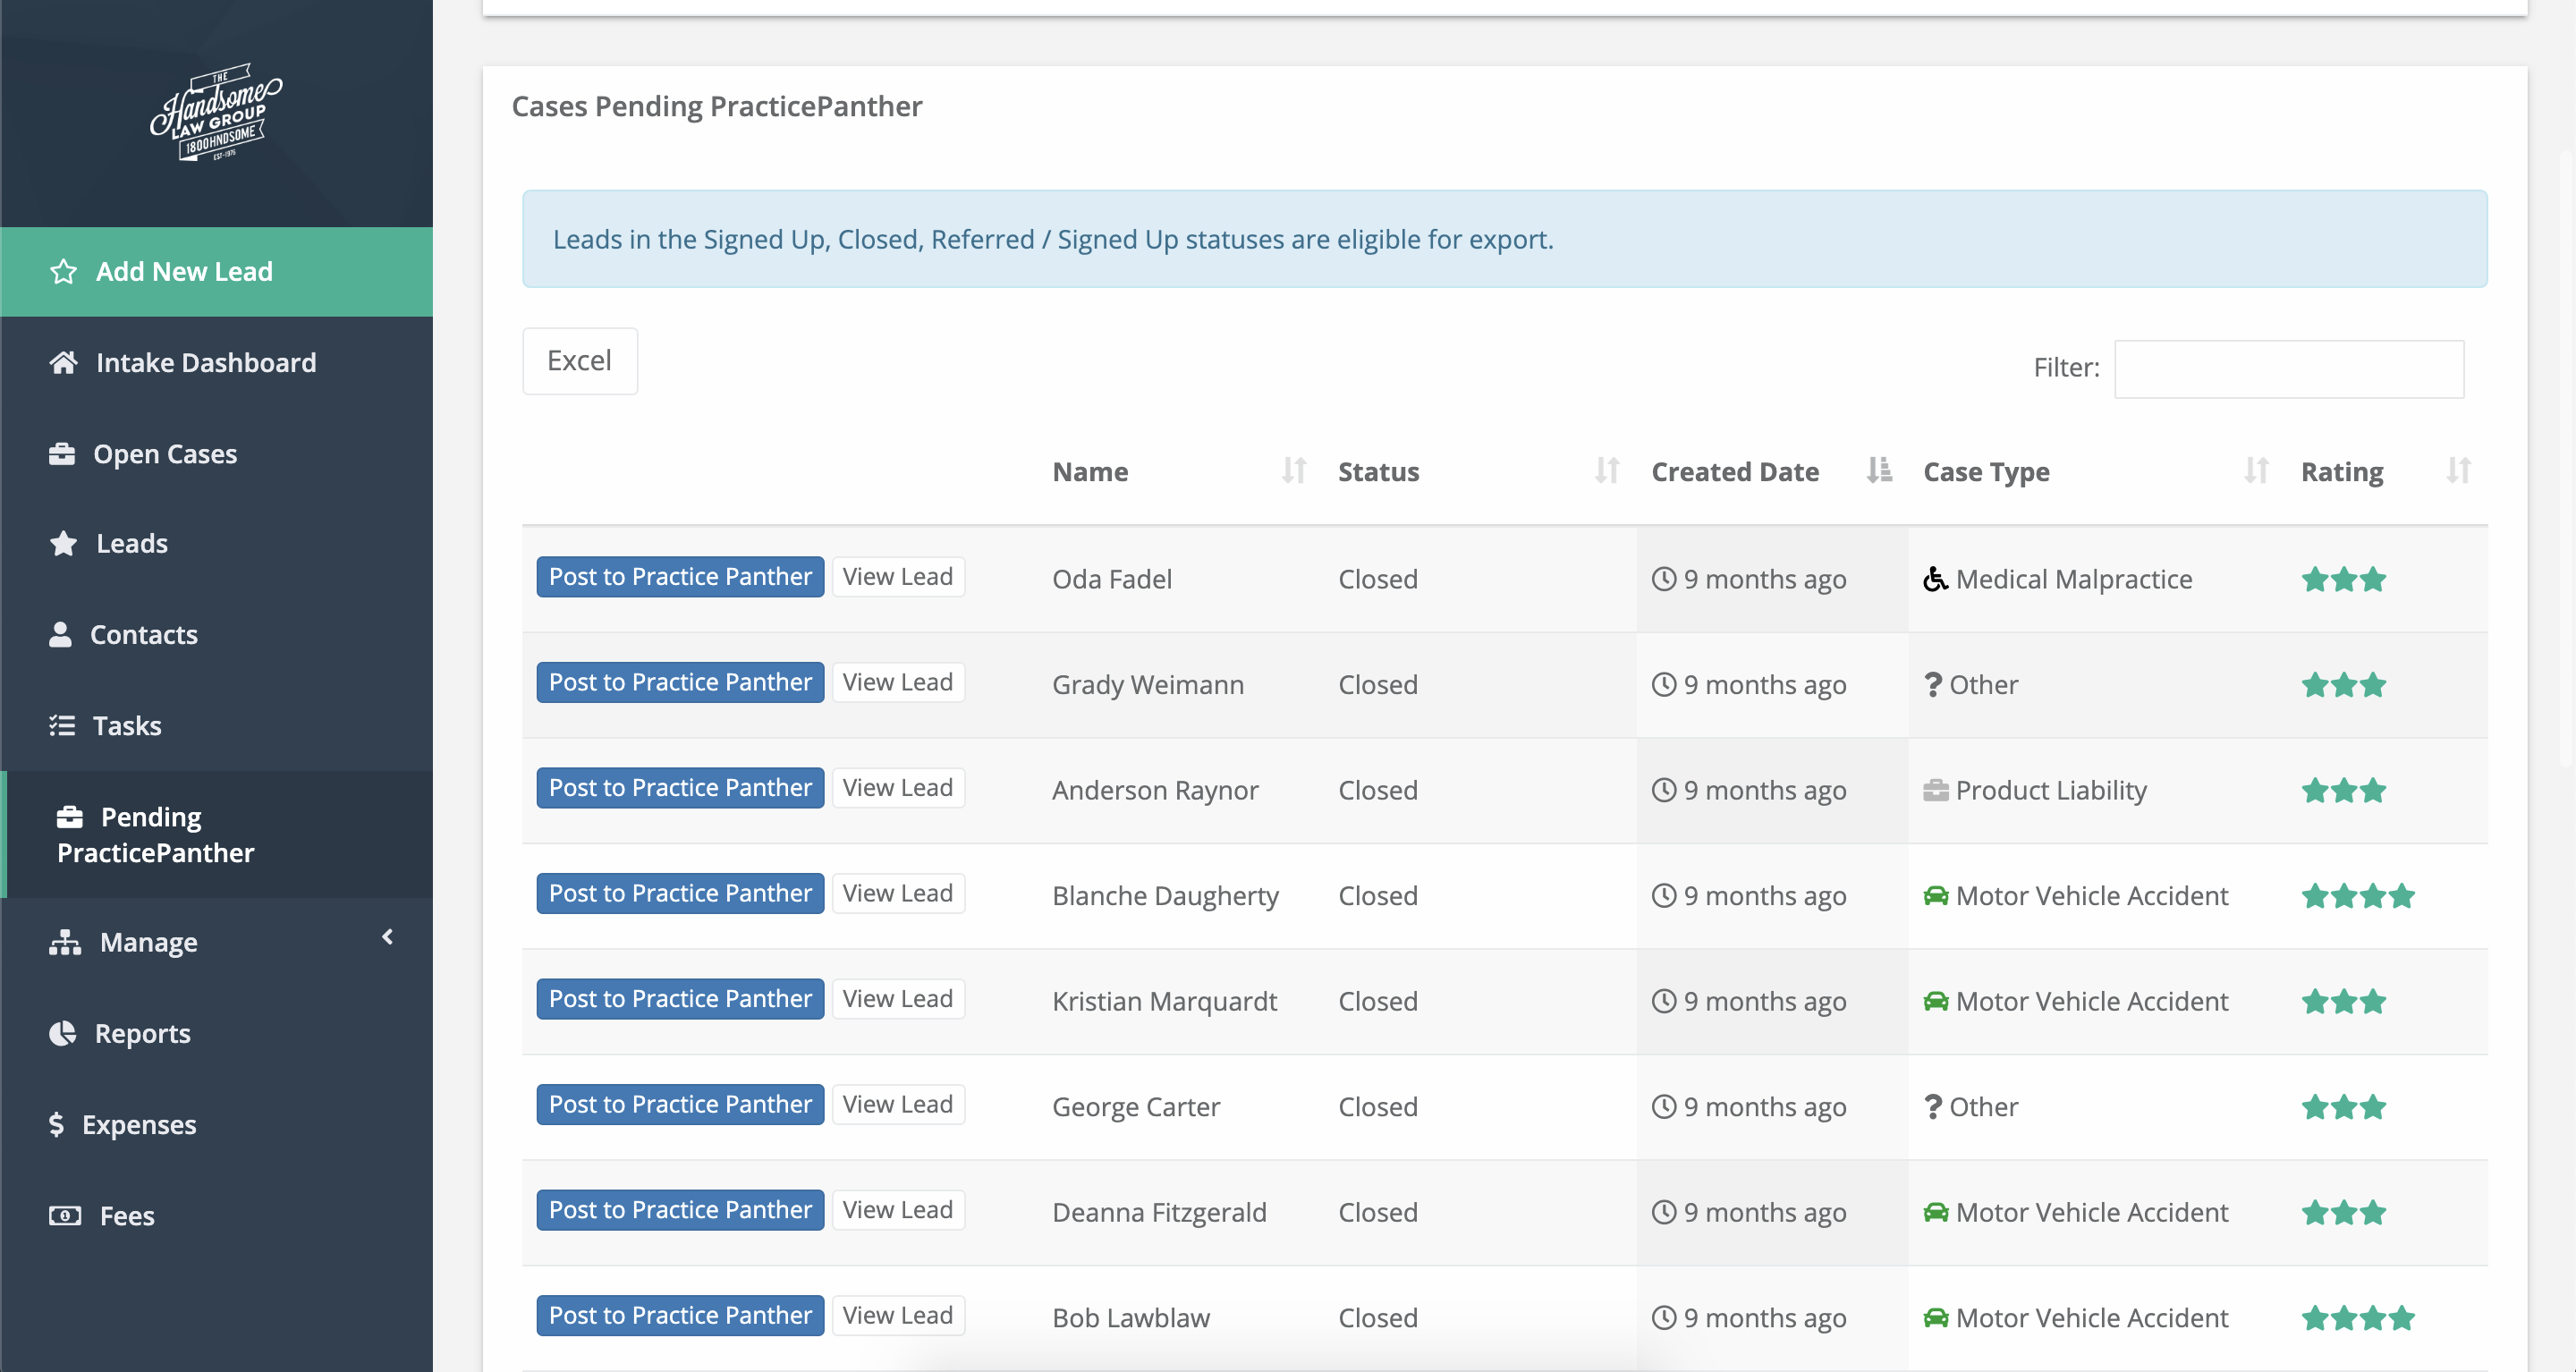This screenshot has height=1372, width=2576.
Task: Click question mark icon in George Carter row
Action: tap(1932, 1106)
